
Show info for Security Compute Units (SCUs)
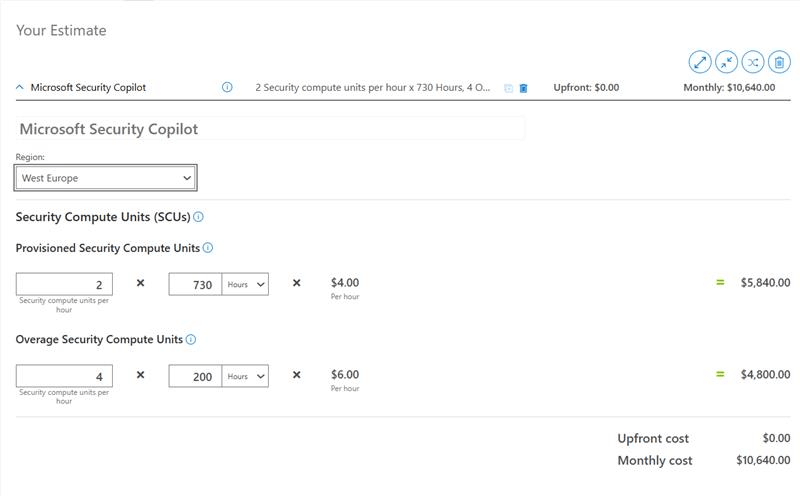[x=198, y=217]
